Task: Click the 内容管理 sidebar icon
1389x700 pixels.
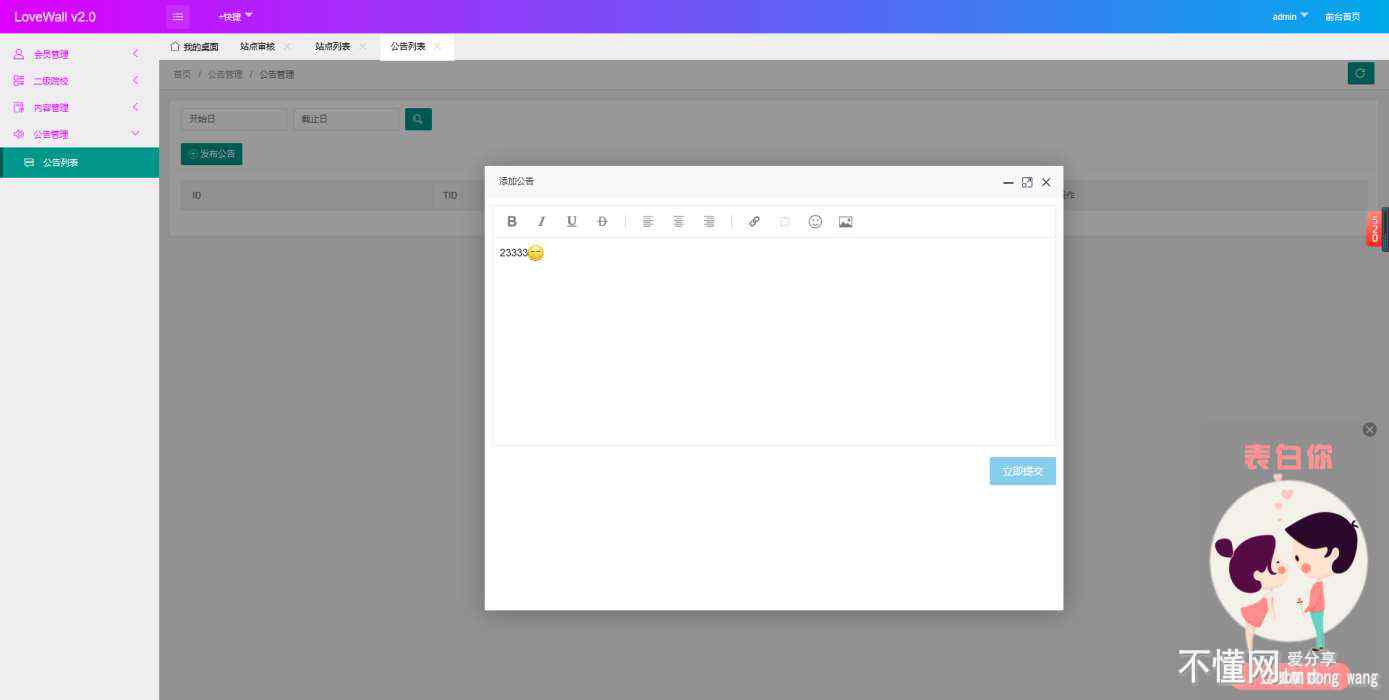Action: tap(18, 107)
